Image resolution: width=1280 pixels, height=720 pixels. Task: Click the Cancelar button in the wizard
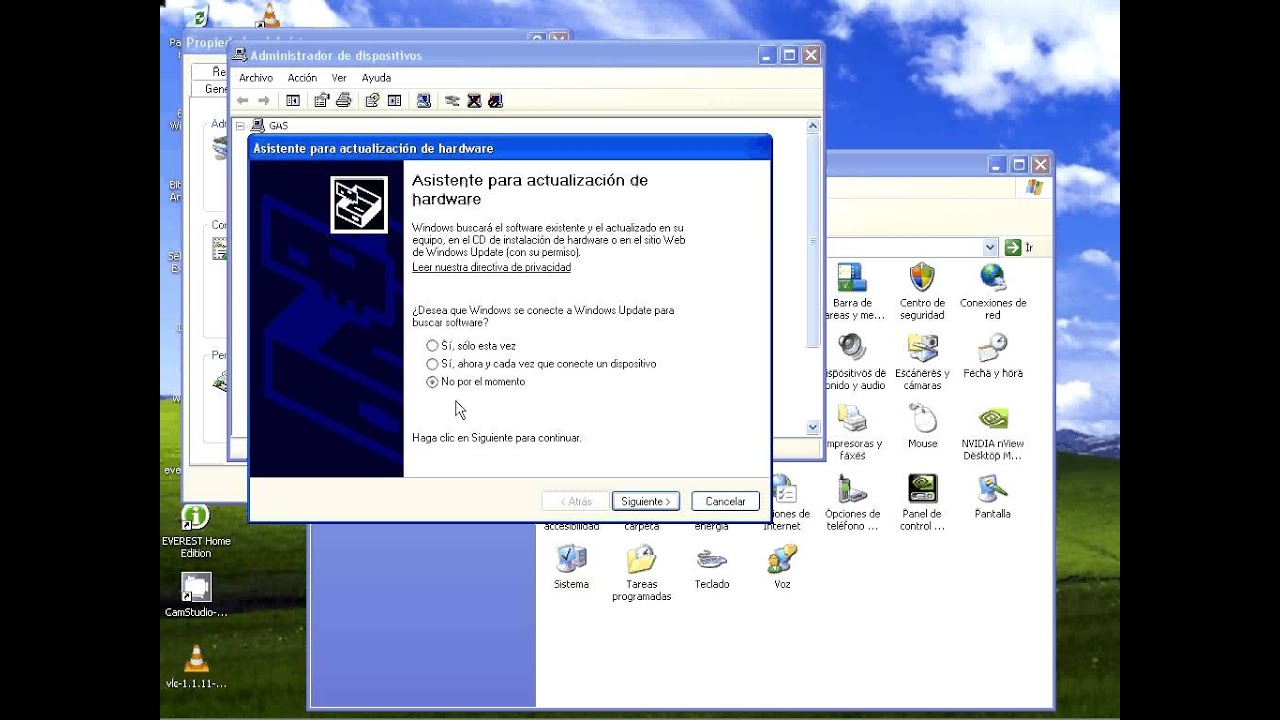(x=725, y=501)
